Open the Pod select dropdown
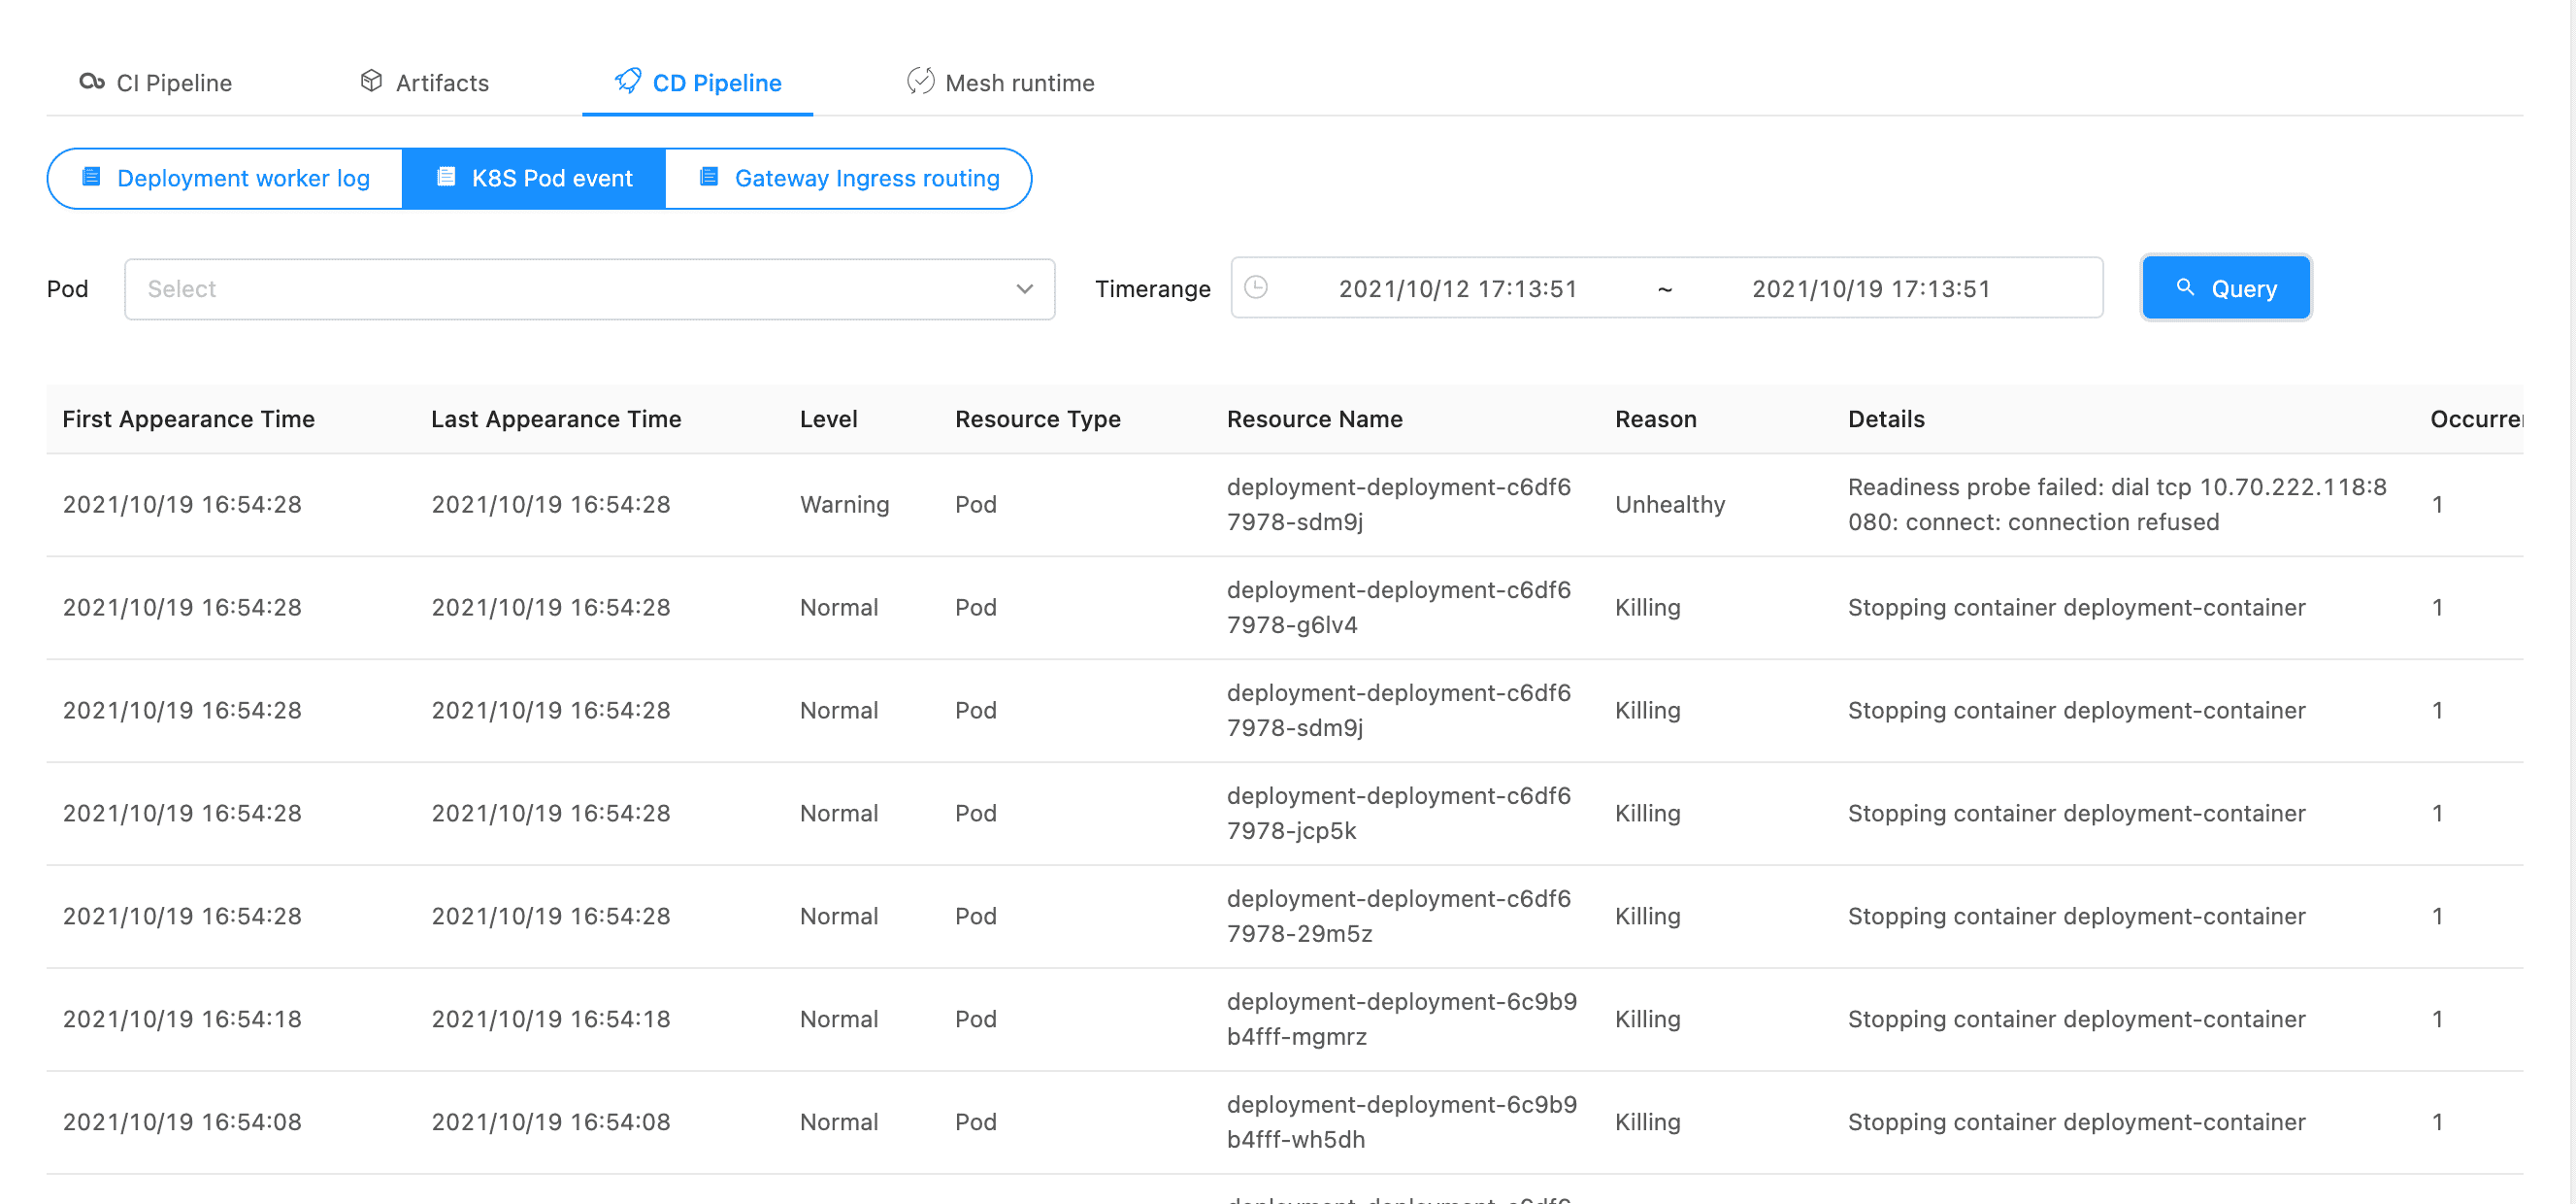 tap(590, 289)
